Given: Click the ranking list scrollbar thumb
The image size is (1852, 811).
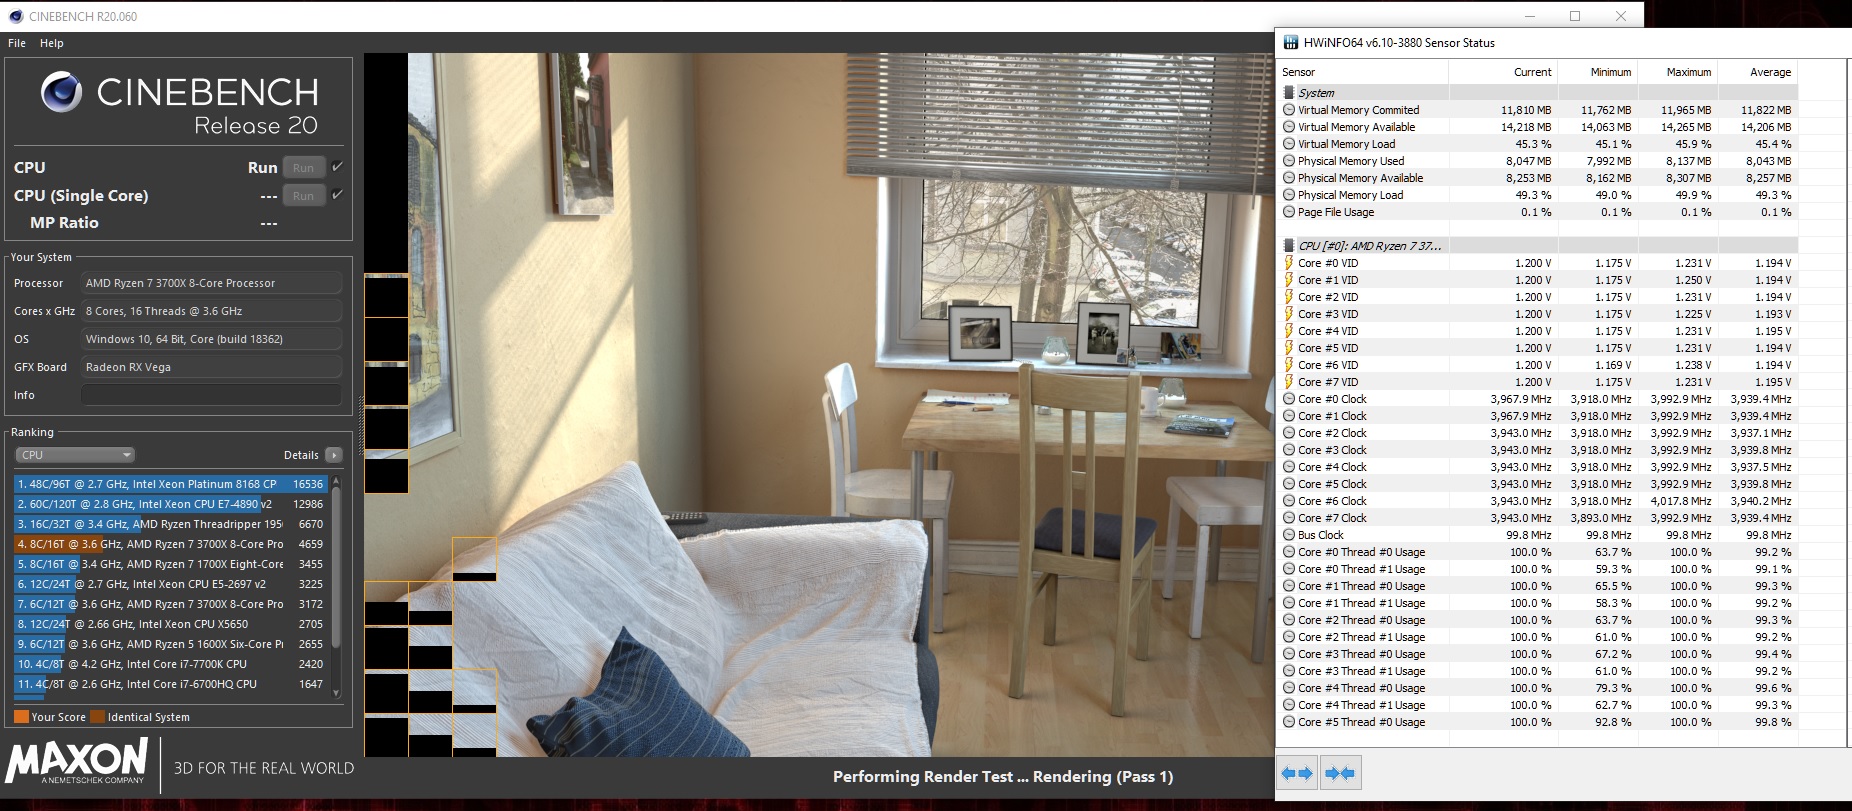Looking at the screenshot, I should point(336,566).
